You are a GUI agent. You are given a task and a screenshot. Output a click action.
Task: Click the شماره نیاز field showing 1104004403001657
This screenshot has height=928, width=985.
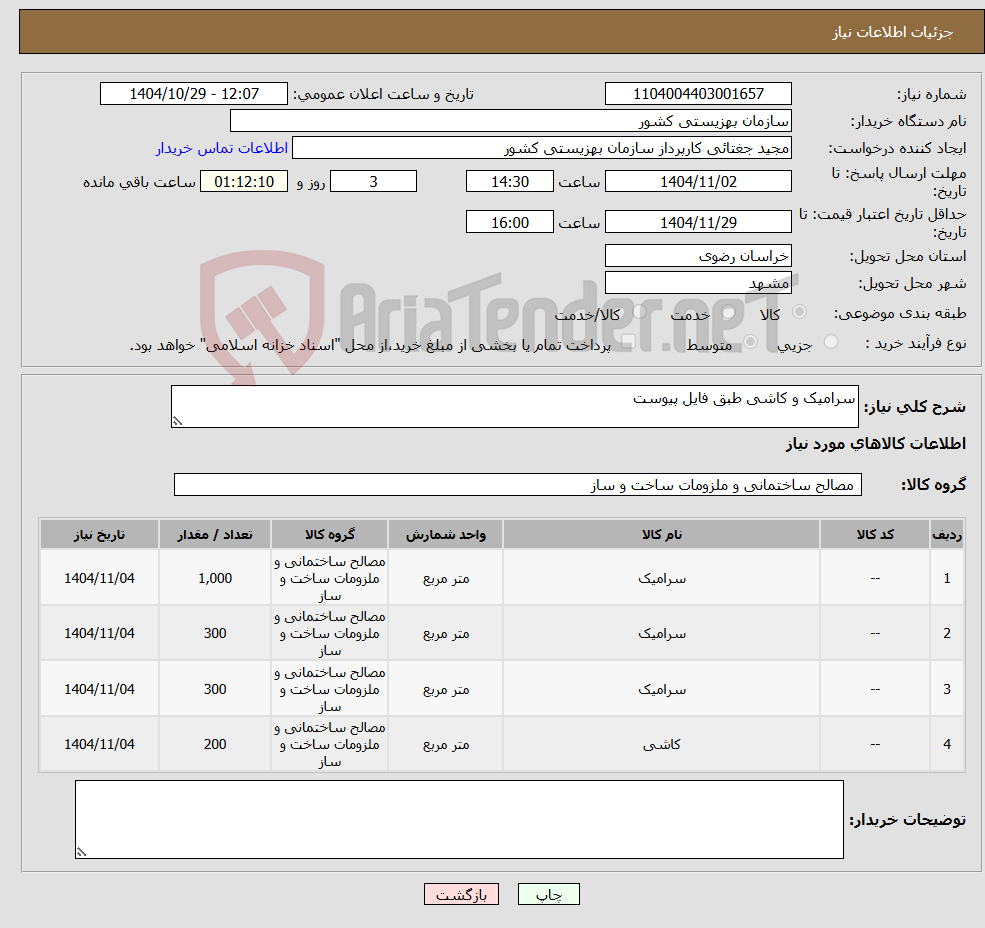coord(698,93)
